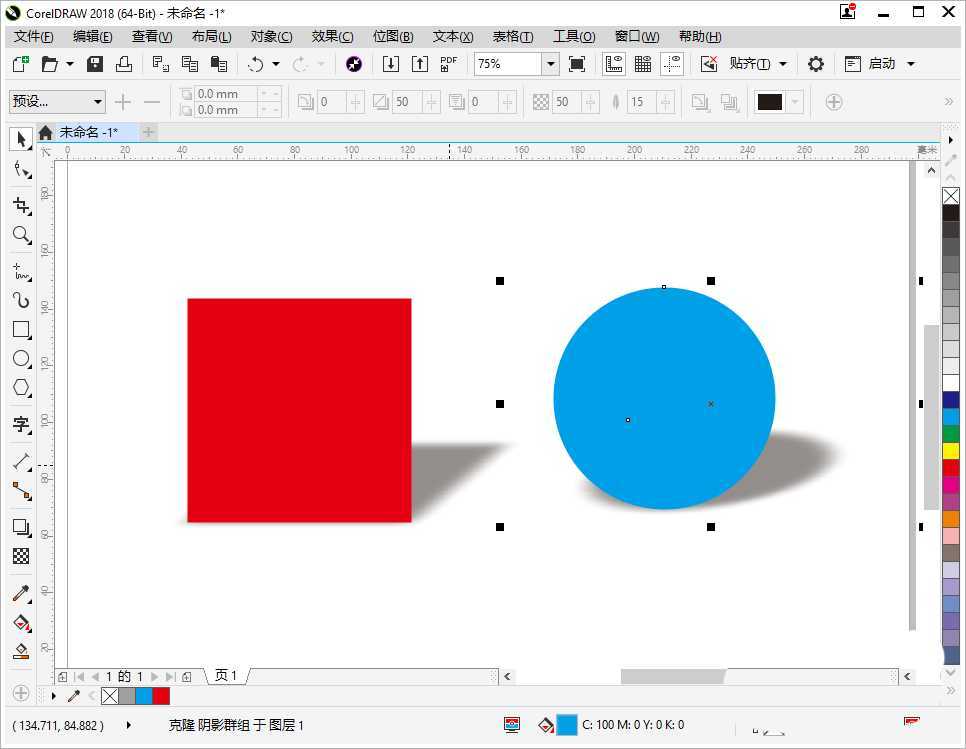Open the 贴齐 snap-to dropdown
966x749 pixels.
coord(782,64)
